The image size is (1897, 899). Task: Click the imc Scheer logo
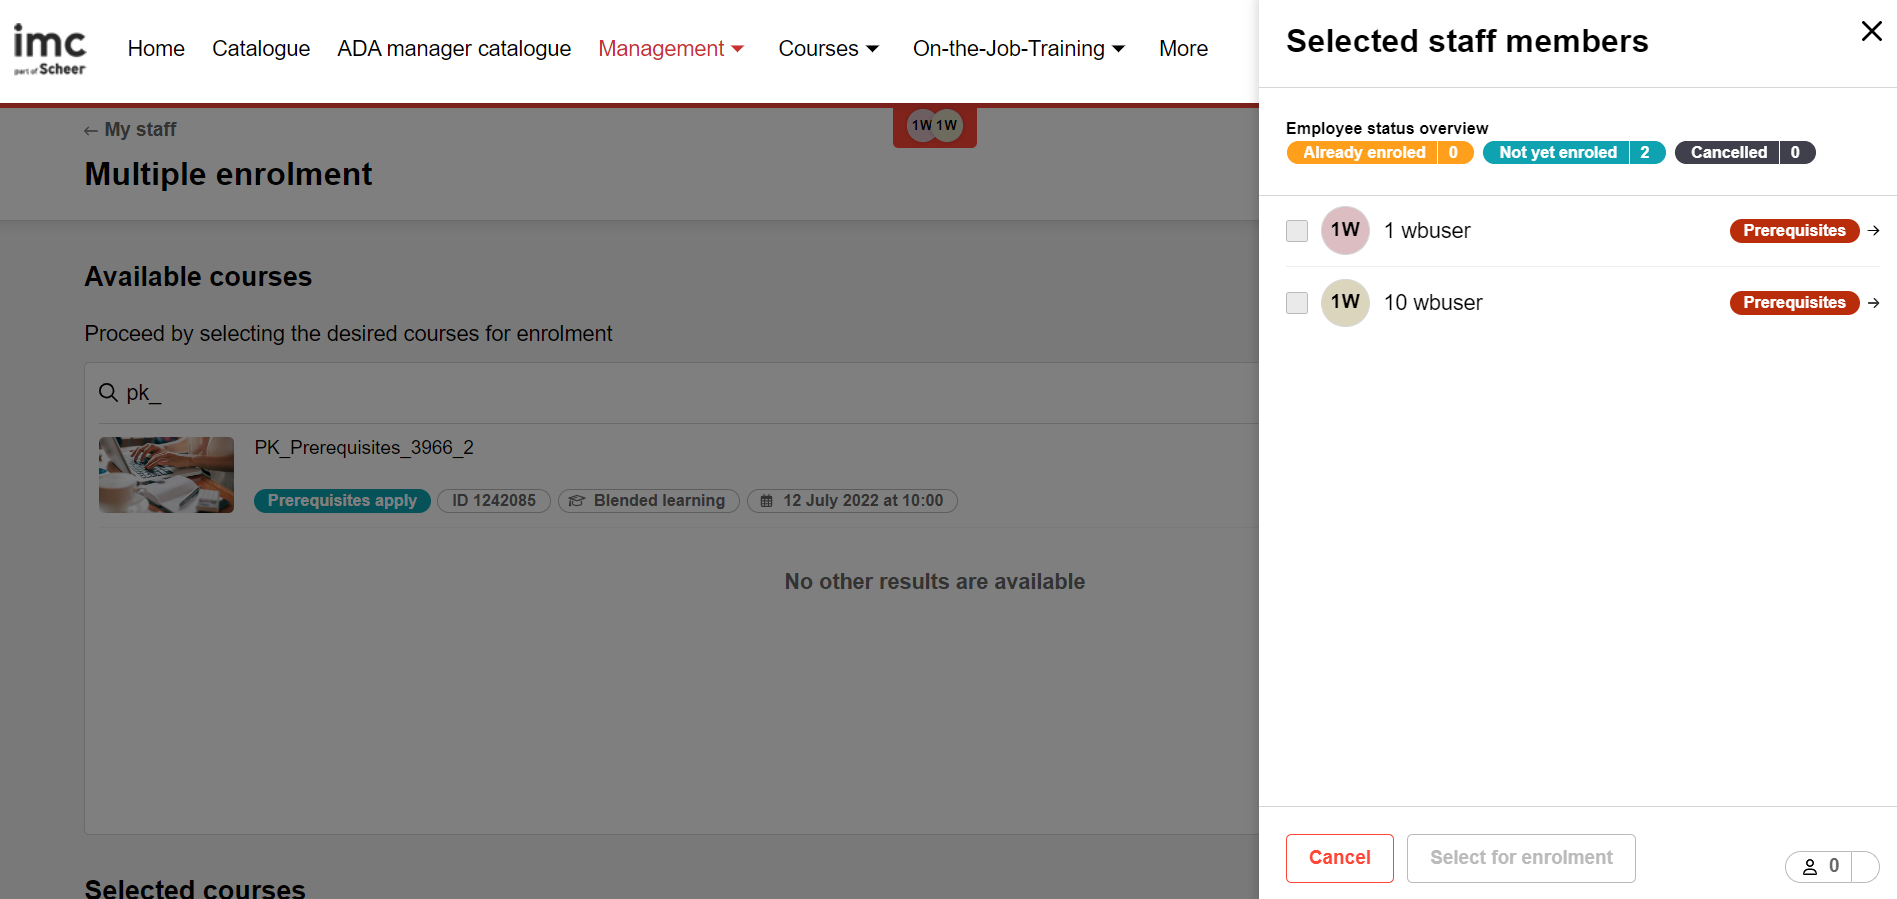(x=50, y=50)
